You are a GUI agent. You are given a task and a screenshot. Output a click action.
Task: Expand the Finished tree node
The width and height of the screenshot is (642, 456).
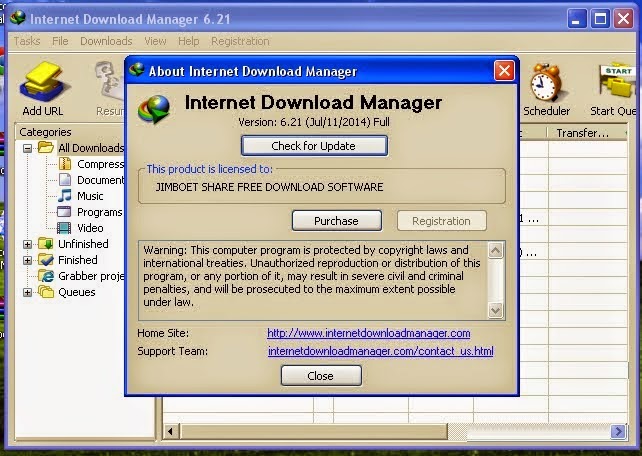pyautogui.click(x=27, y=260)
